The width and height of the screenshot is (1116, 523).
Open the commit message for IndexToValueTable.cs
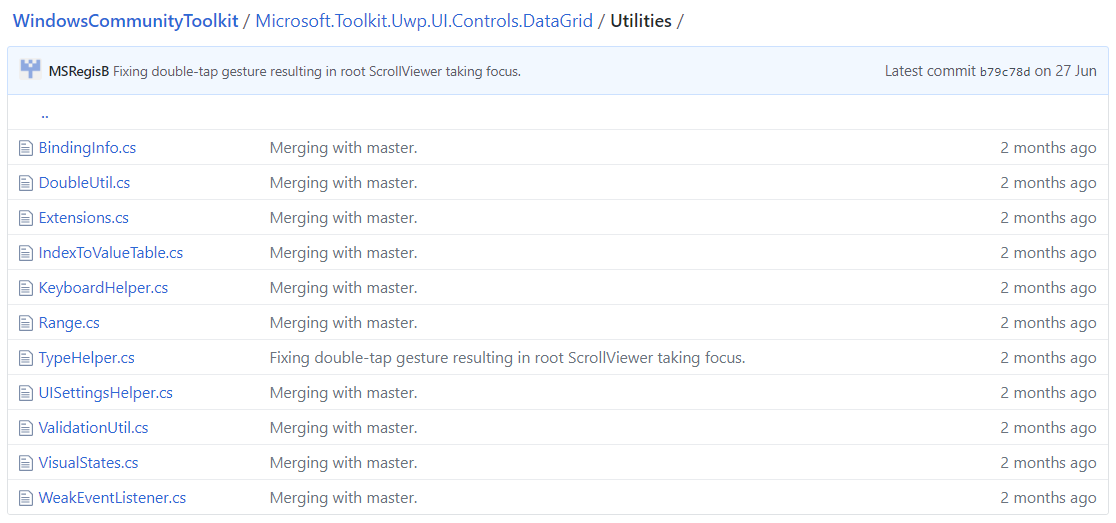coord(343,253)
